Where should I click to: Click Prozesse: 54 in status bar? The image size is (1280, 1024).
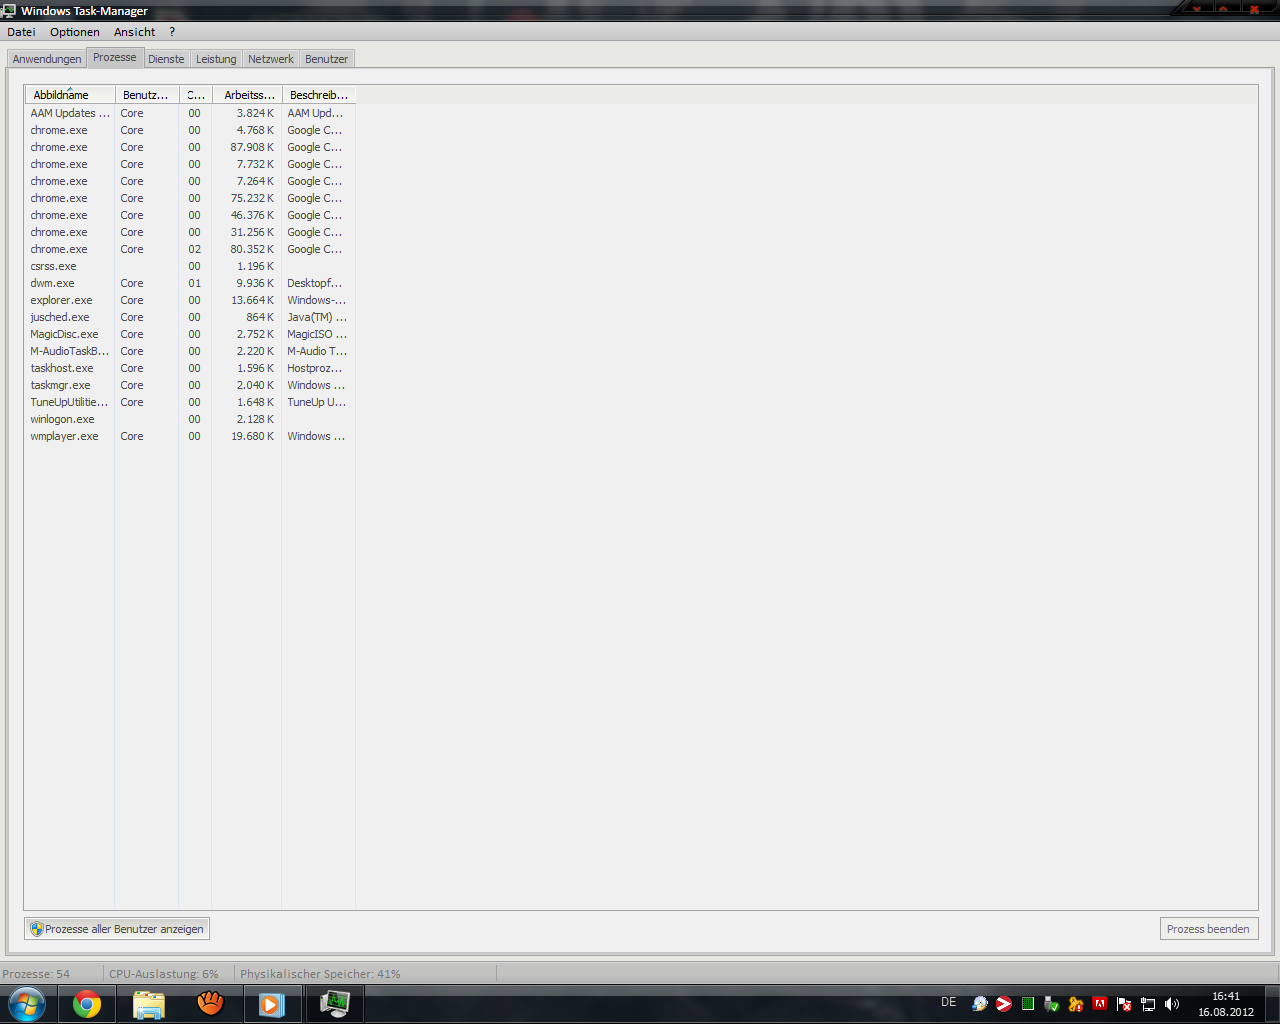click(36, 974)
